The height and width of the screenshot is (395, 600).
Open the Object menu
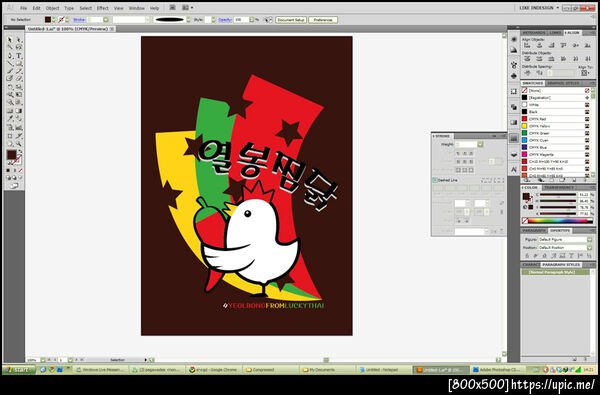click(x=52, y=8)
